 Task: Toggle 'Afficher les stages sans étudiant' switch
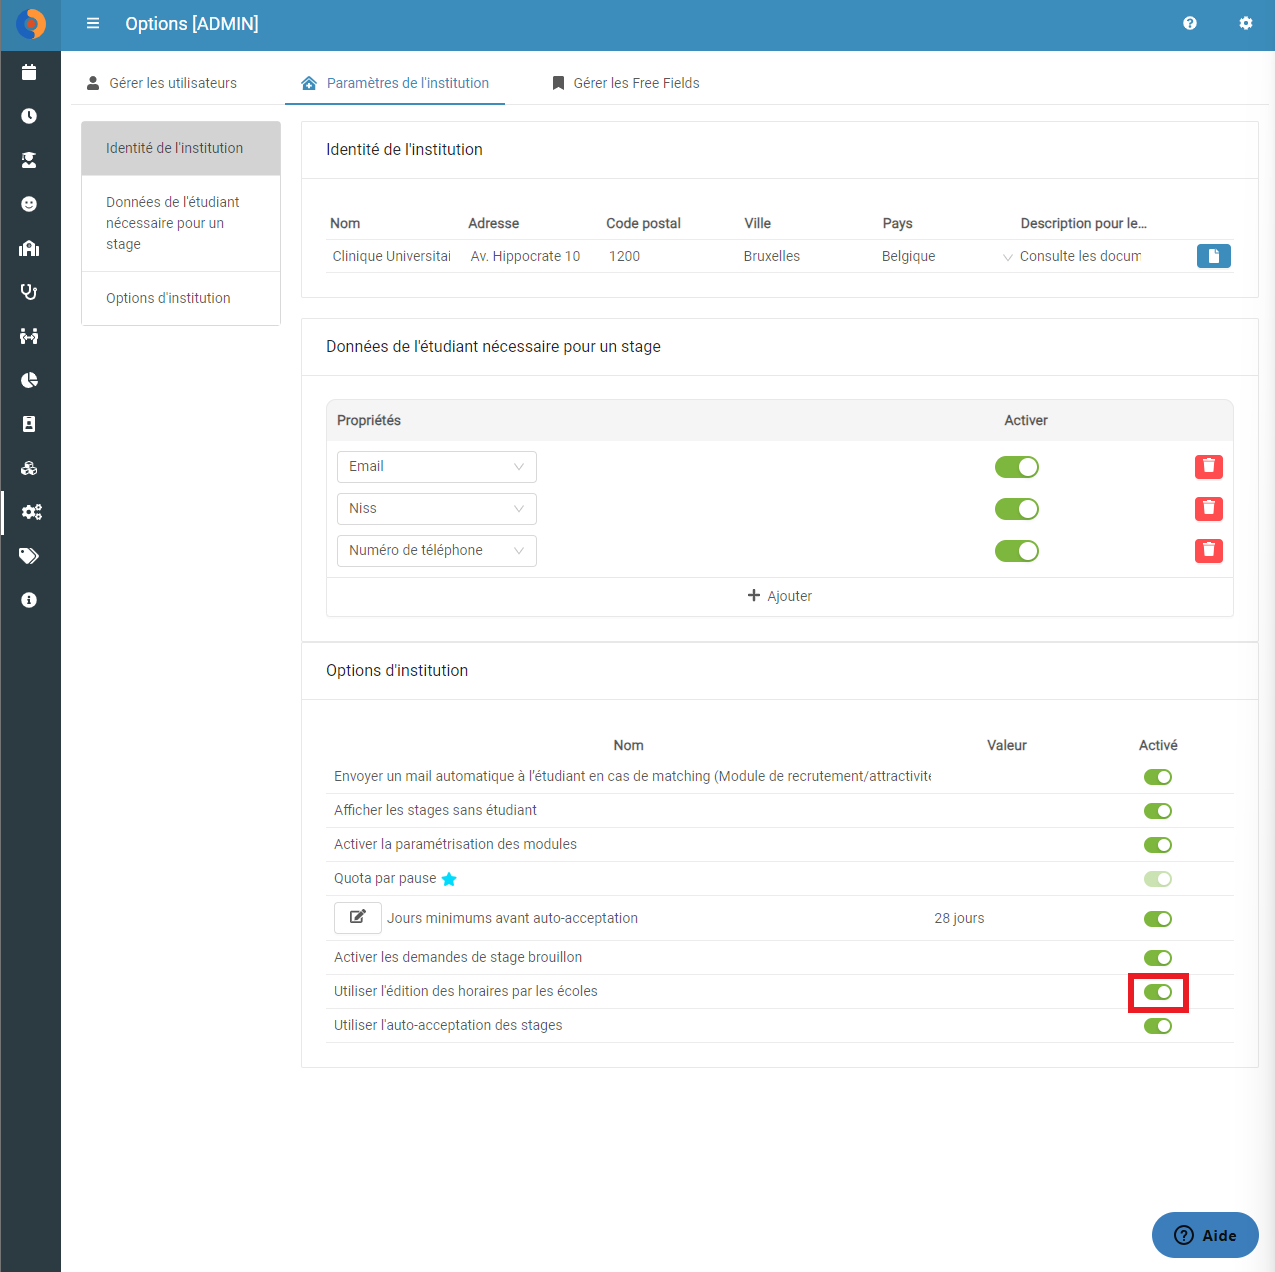[x=1158, y=811]
